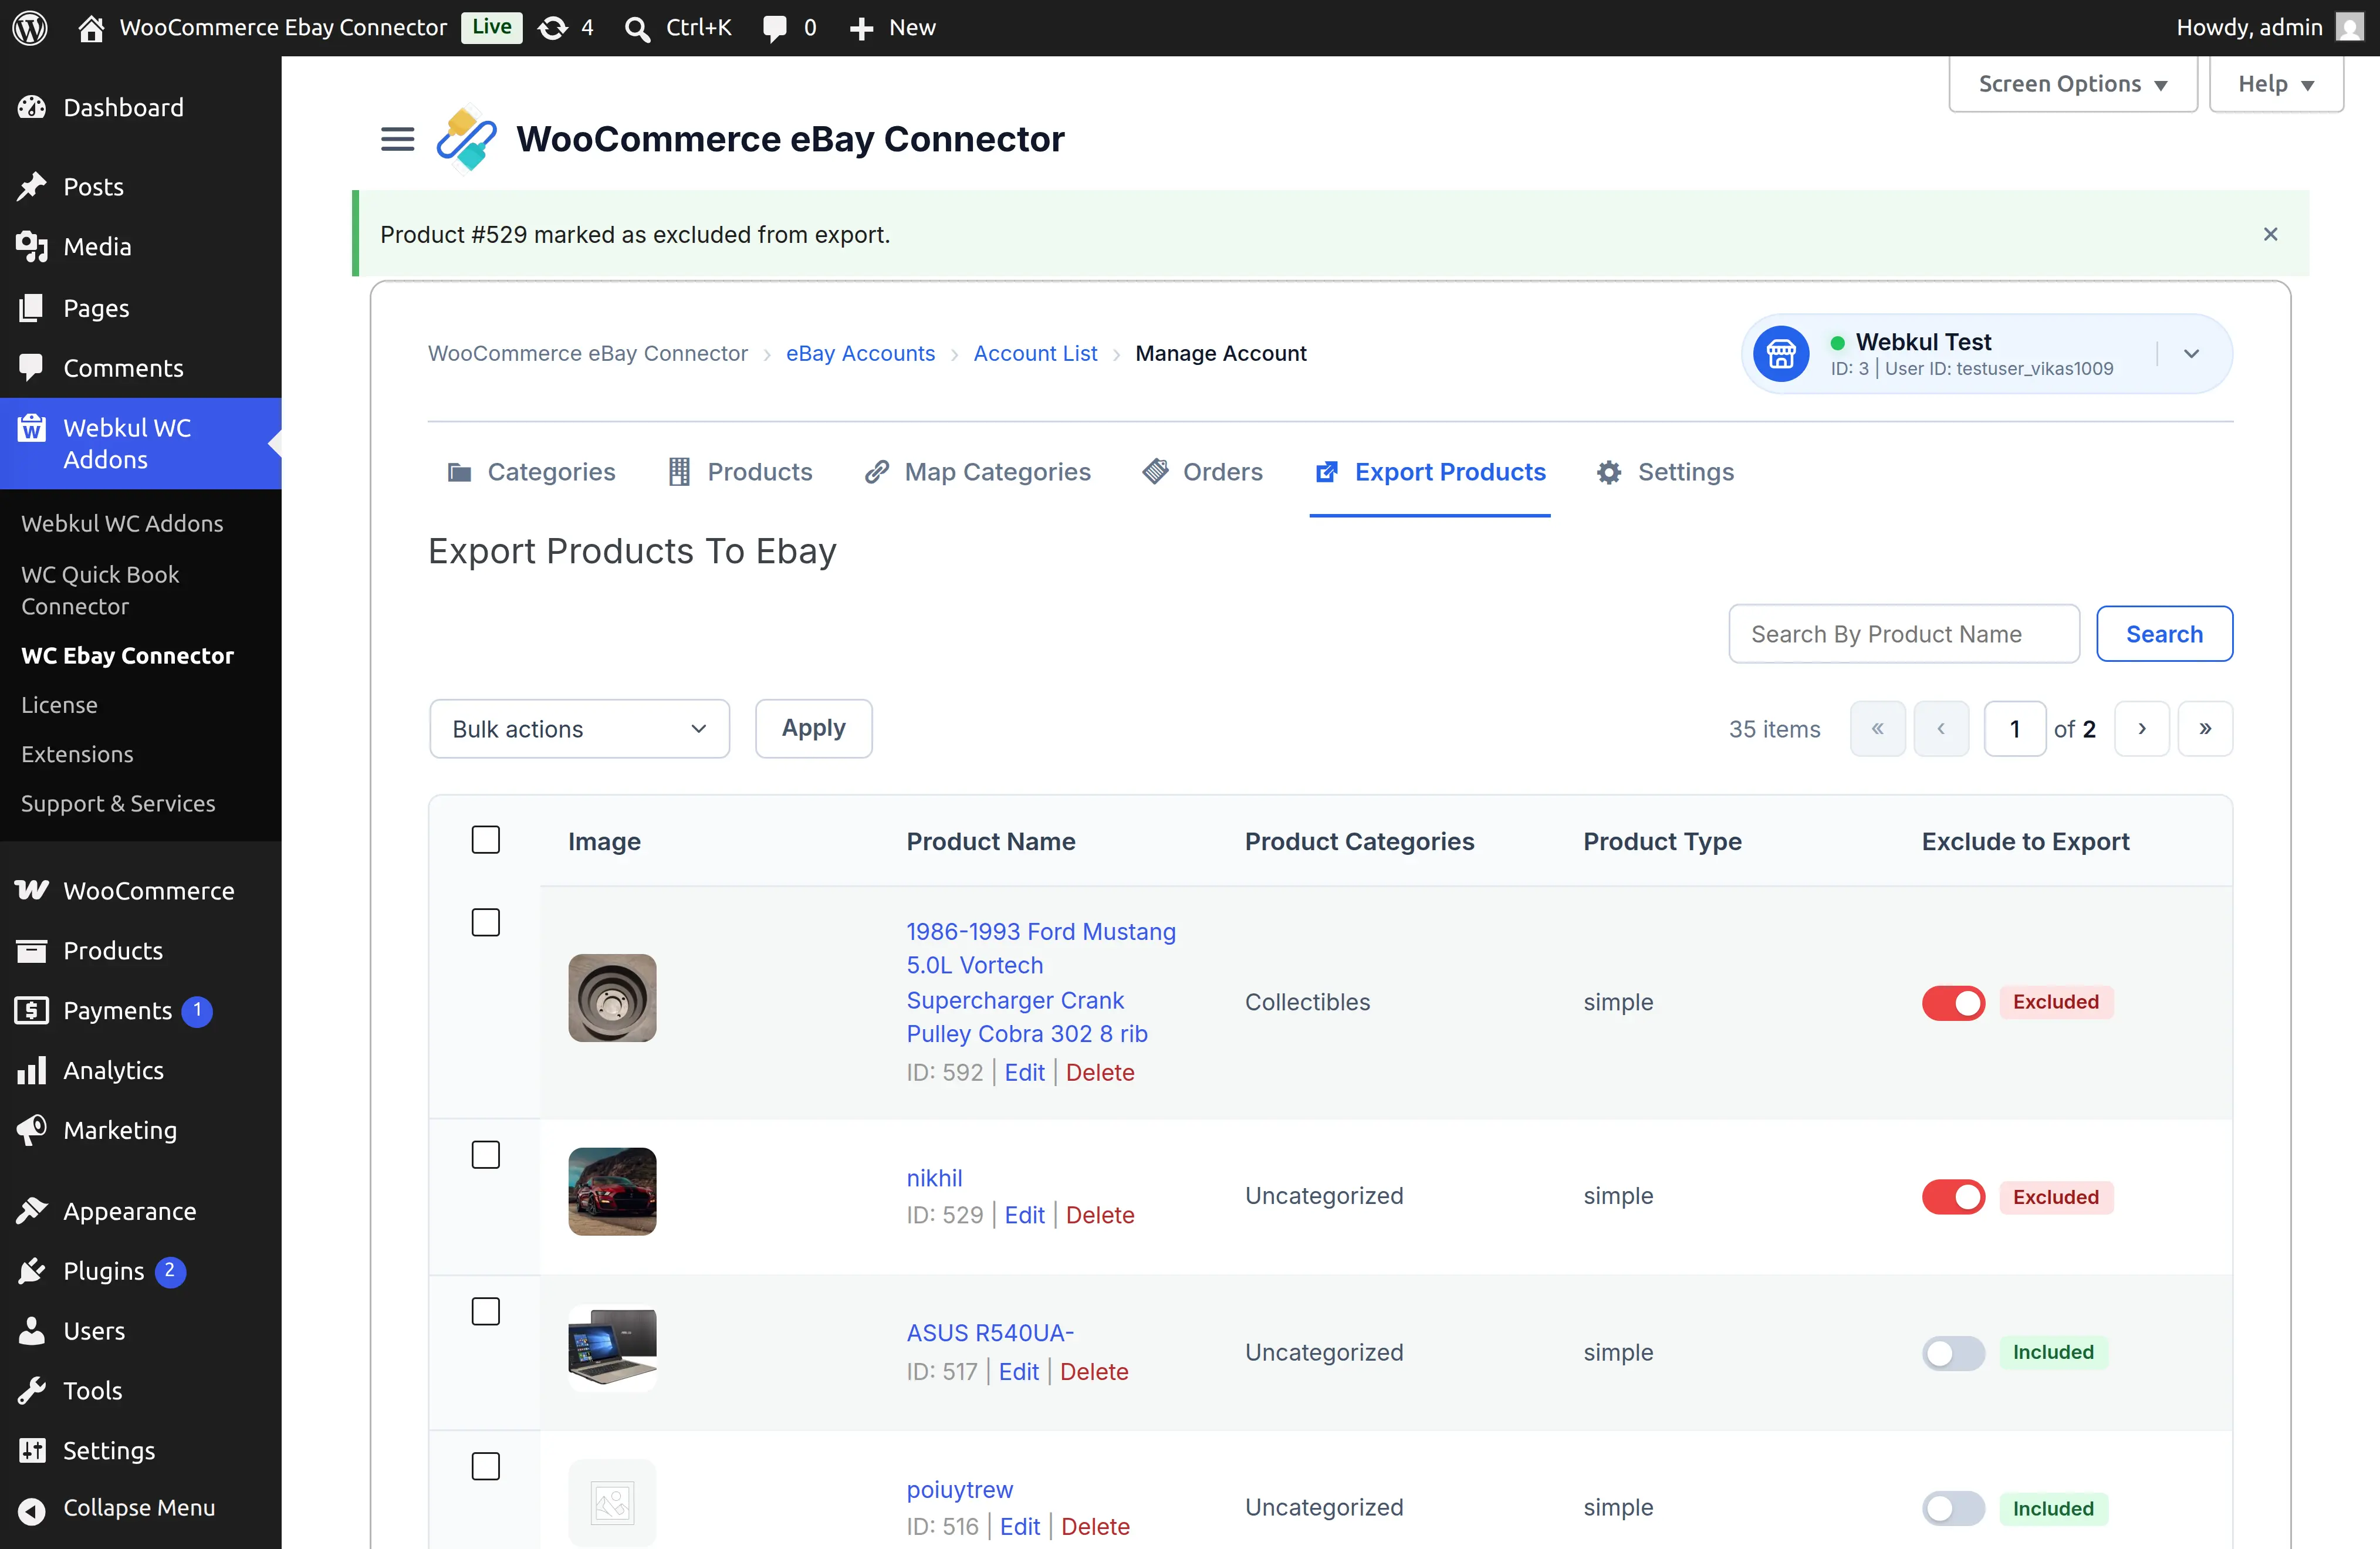
Task: Toggle exclude for poiuytrew product
Action: pos(1953,1508)
